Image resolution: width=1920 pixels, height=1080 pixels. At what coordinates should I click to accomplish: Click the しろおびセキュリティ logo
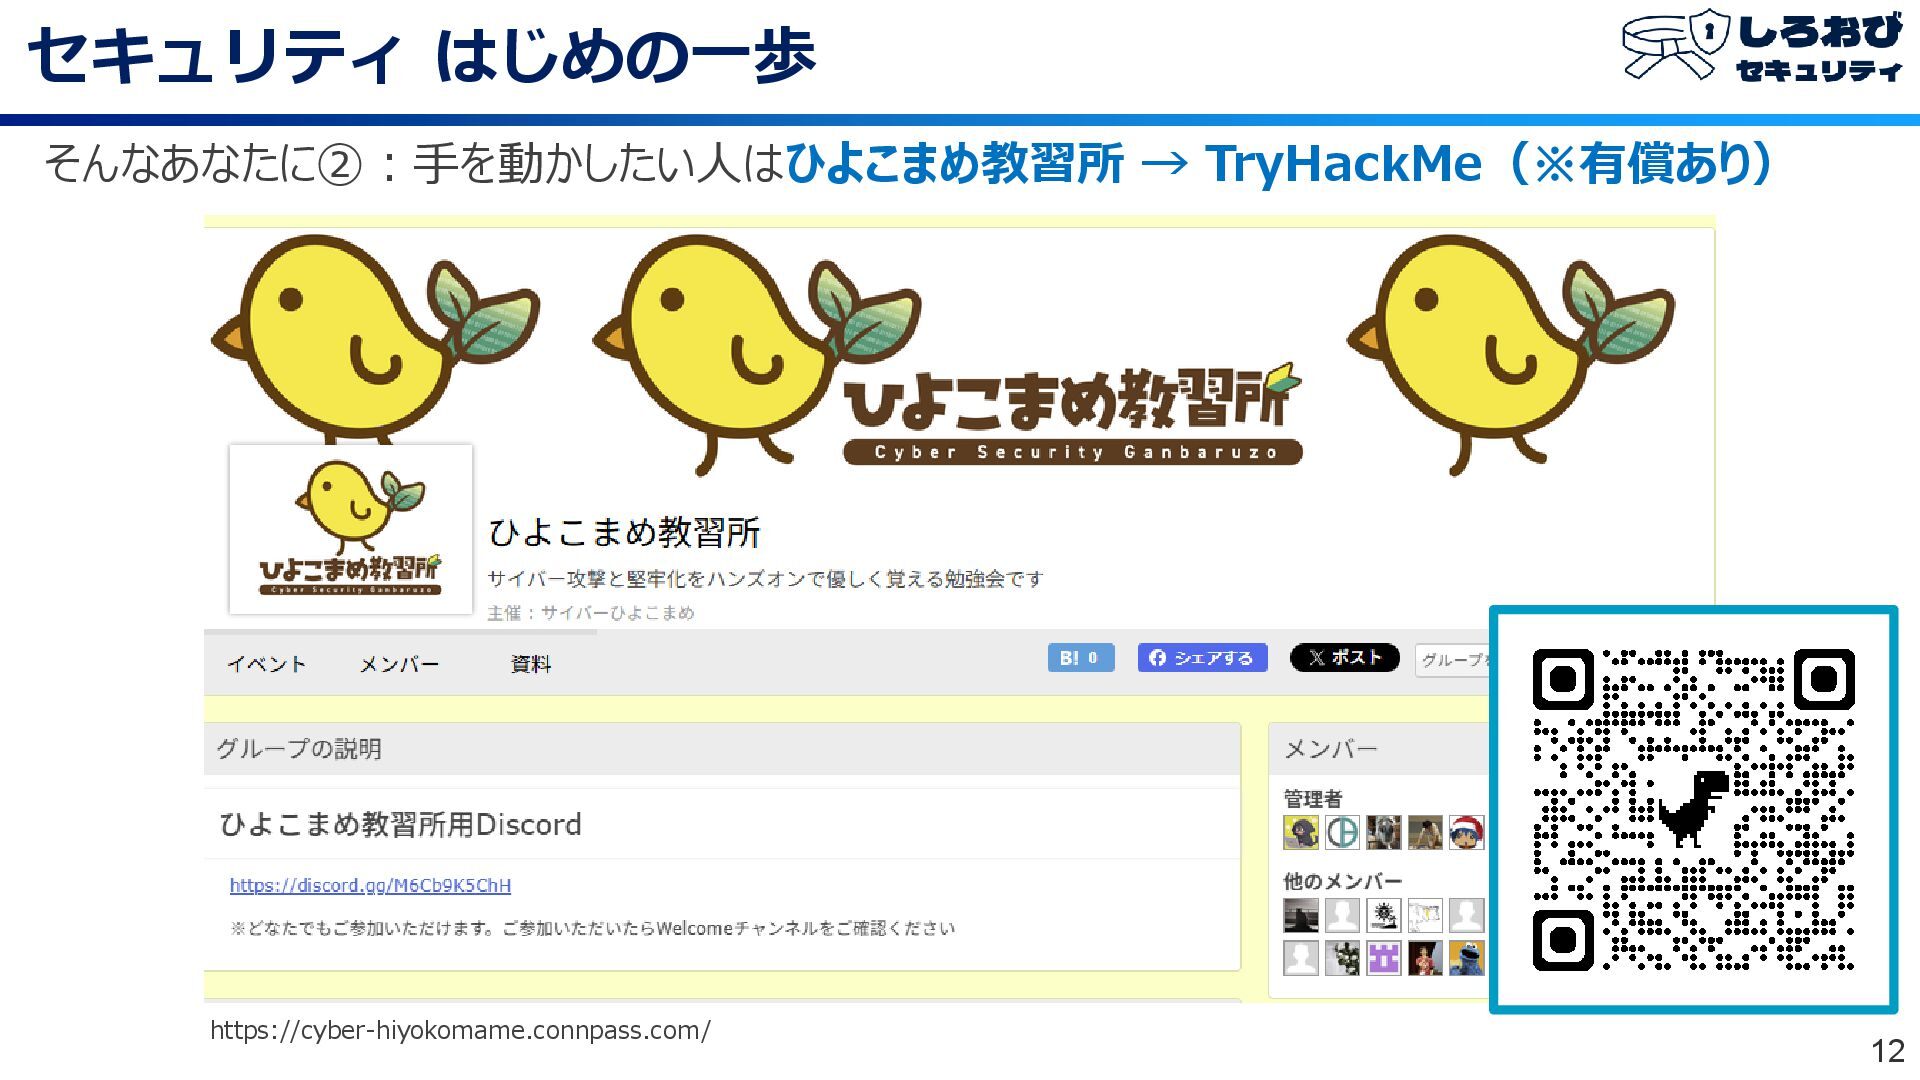[1762, 47]
